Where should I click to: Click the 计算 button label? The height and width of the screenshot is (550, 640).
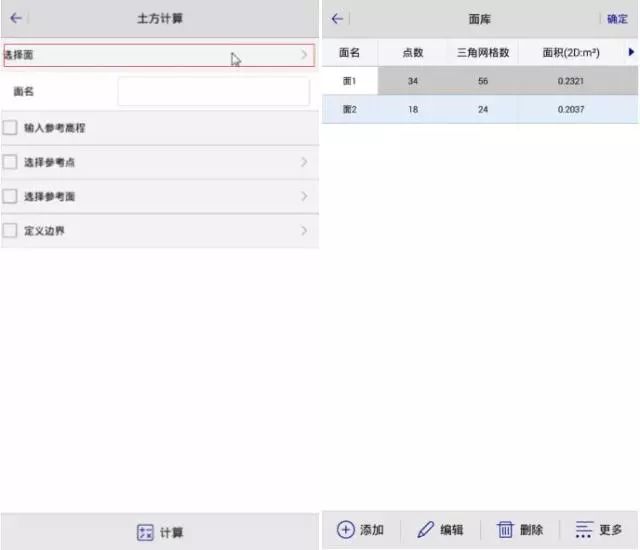click(171, 532)
